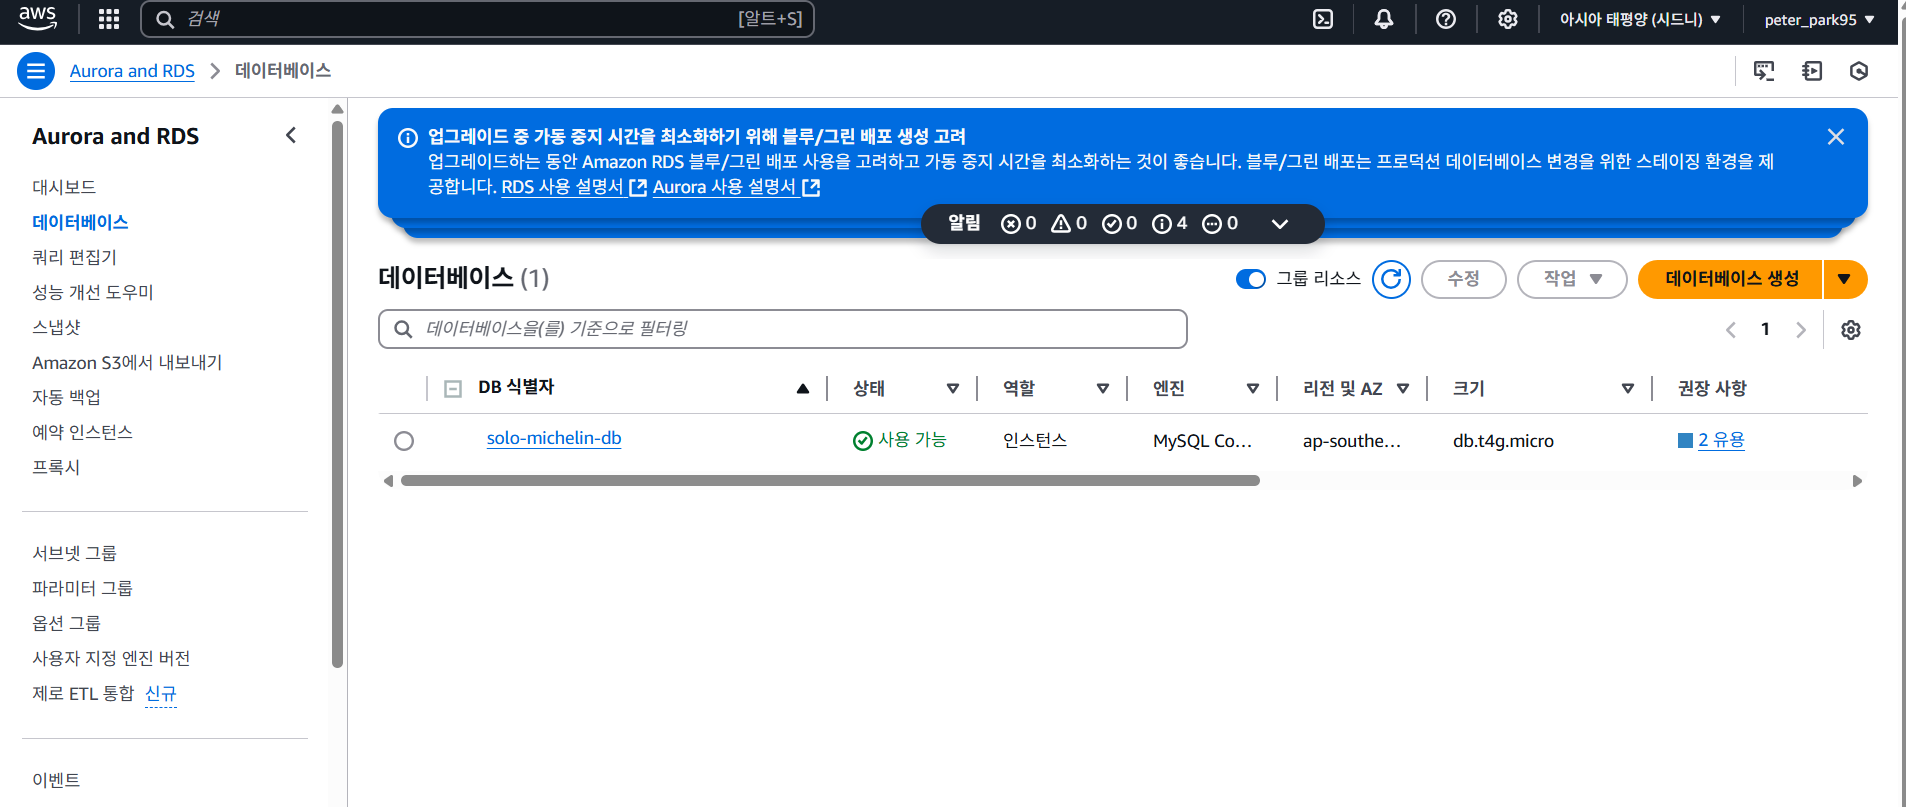Screen dimensions: 1906x807
Task: Collapse the Aurora and RDS sidebar
Action: 291,135
